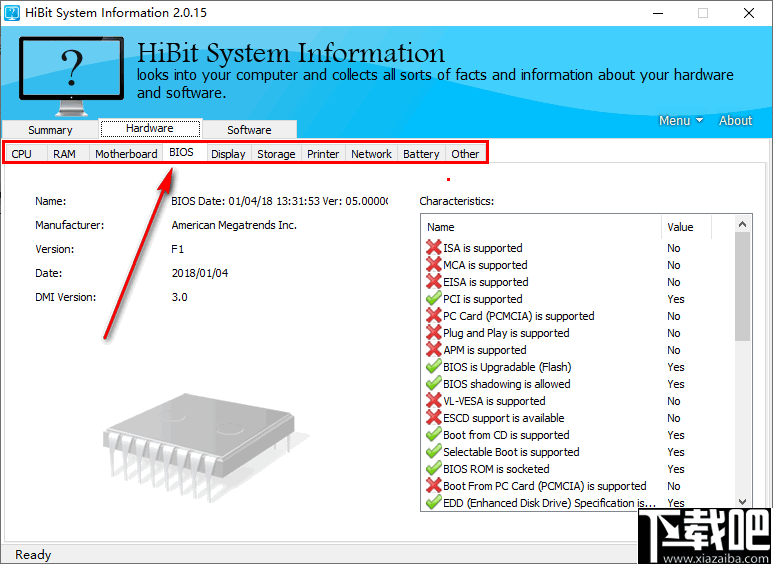
Task: Sort characteristics by Value column header
Action: 686,227
